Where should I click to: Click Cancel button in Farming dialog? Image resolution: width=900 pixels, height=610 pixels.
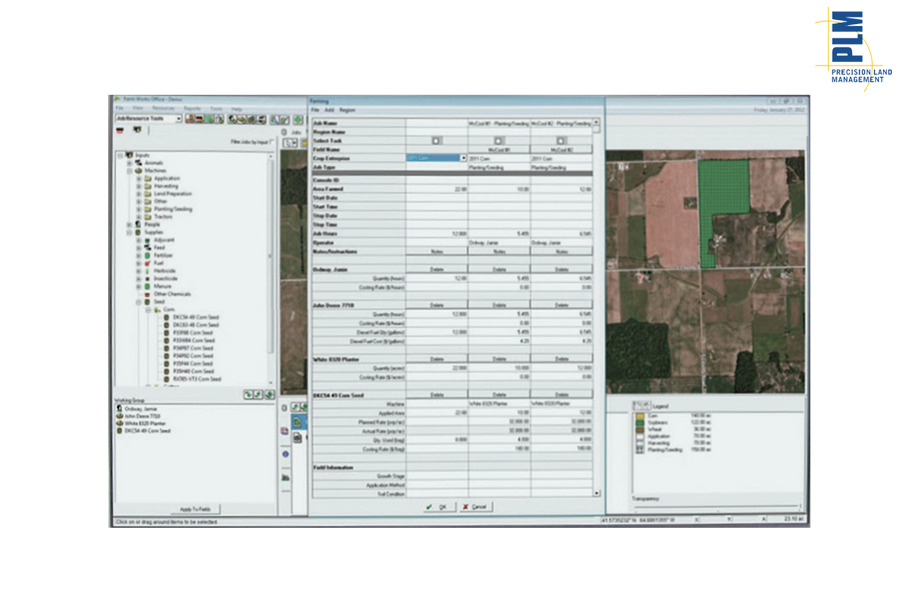[475, 507]
